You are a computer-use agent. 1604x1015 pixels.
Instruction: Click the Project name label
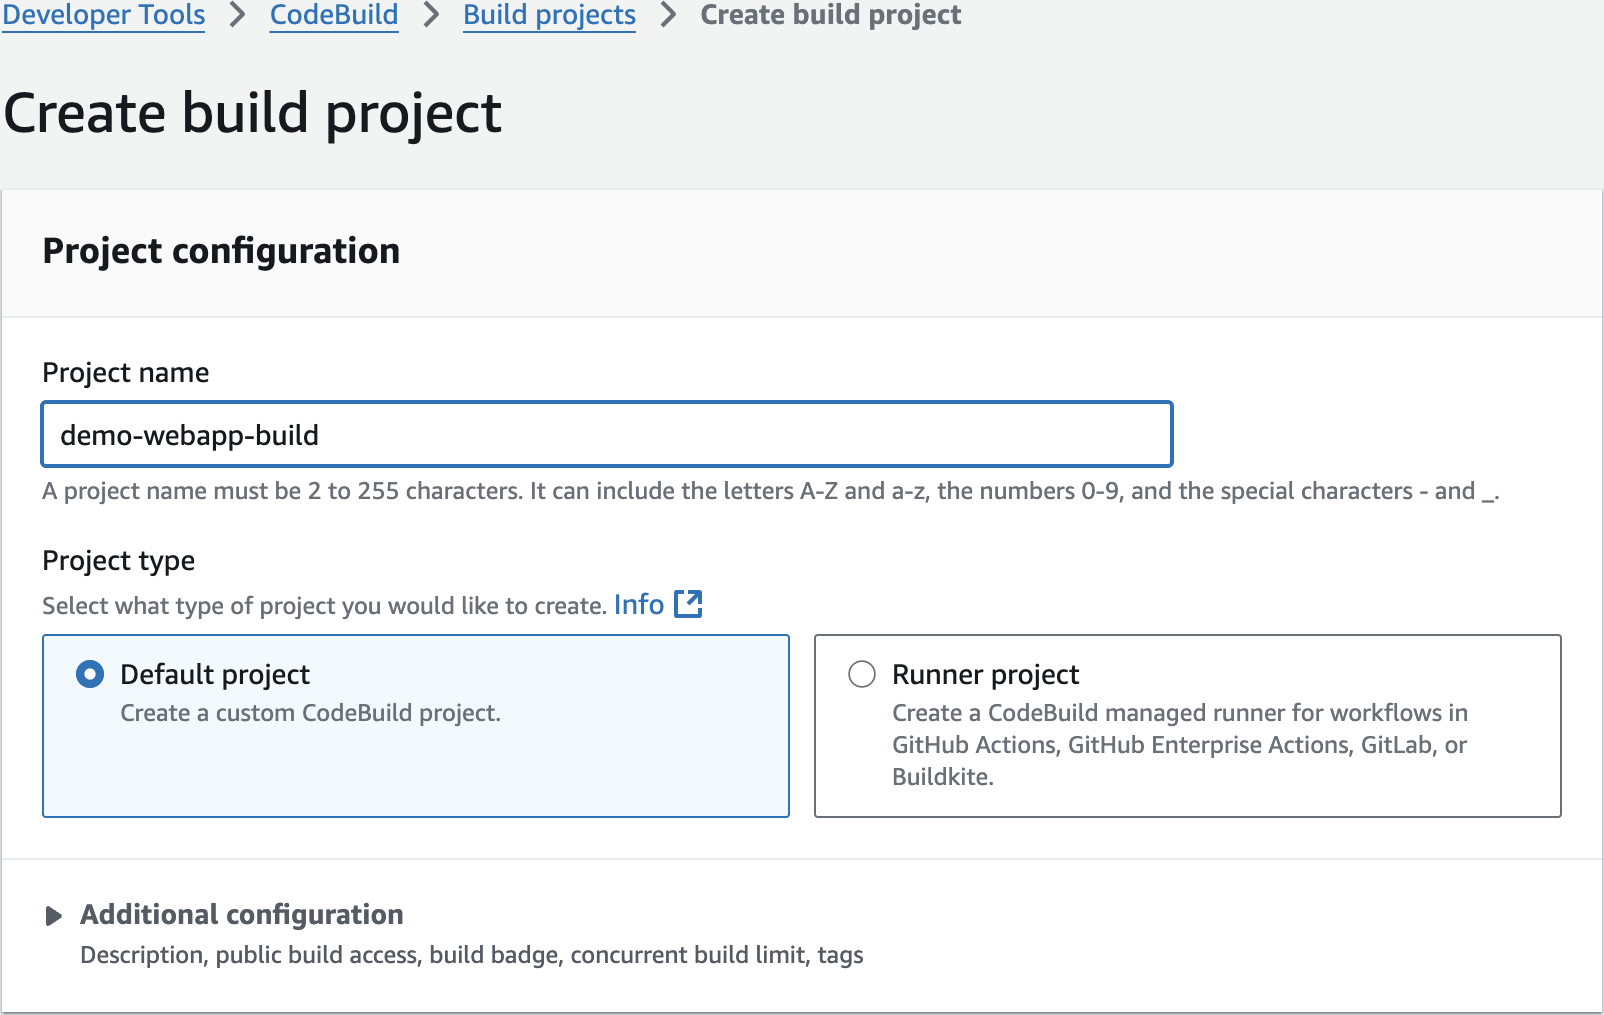click(x=126, y=372)
